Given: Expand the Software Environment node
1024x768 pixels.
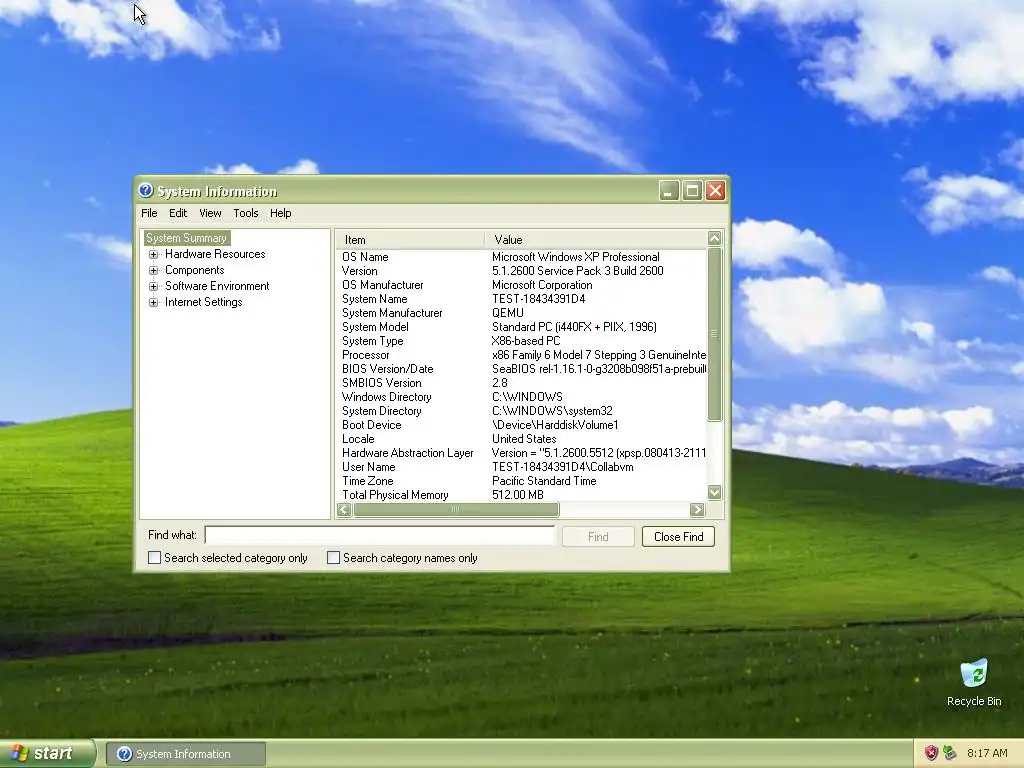Looking at the screenshot, I should pyautogui.click(x=153, y=286).
